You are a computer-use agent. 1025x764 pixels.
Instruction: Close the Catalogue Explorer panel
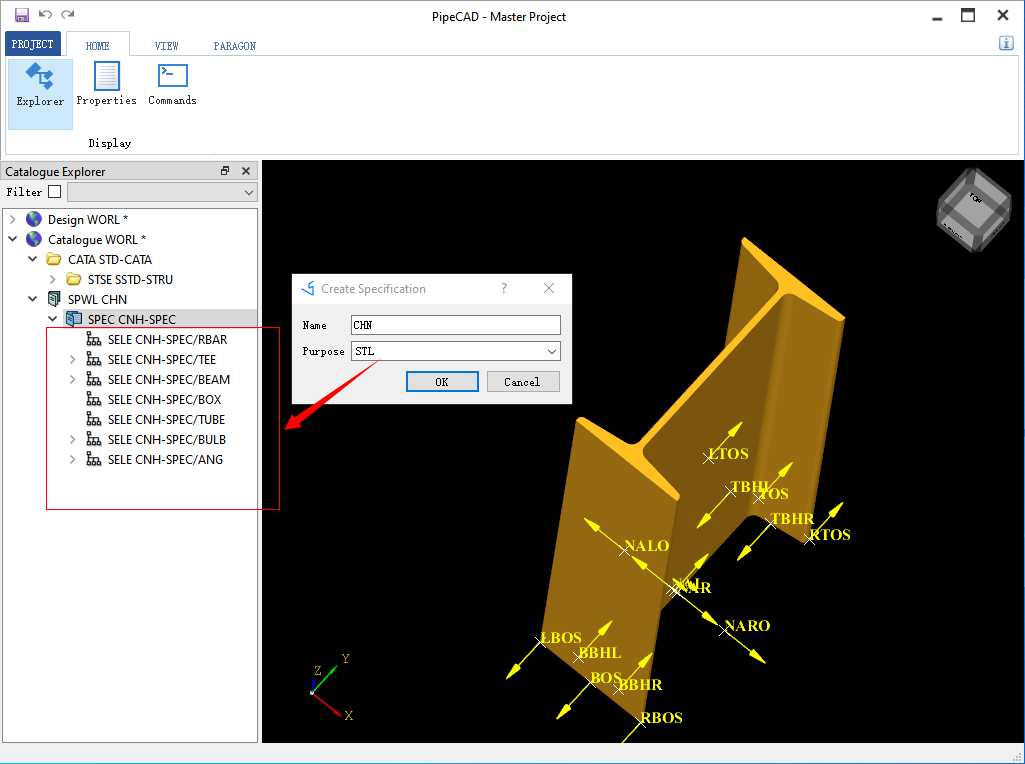click(246, 171)
